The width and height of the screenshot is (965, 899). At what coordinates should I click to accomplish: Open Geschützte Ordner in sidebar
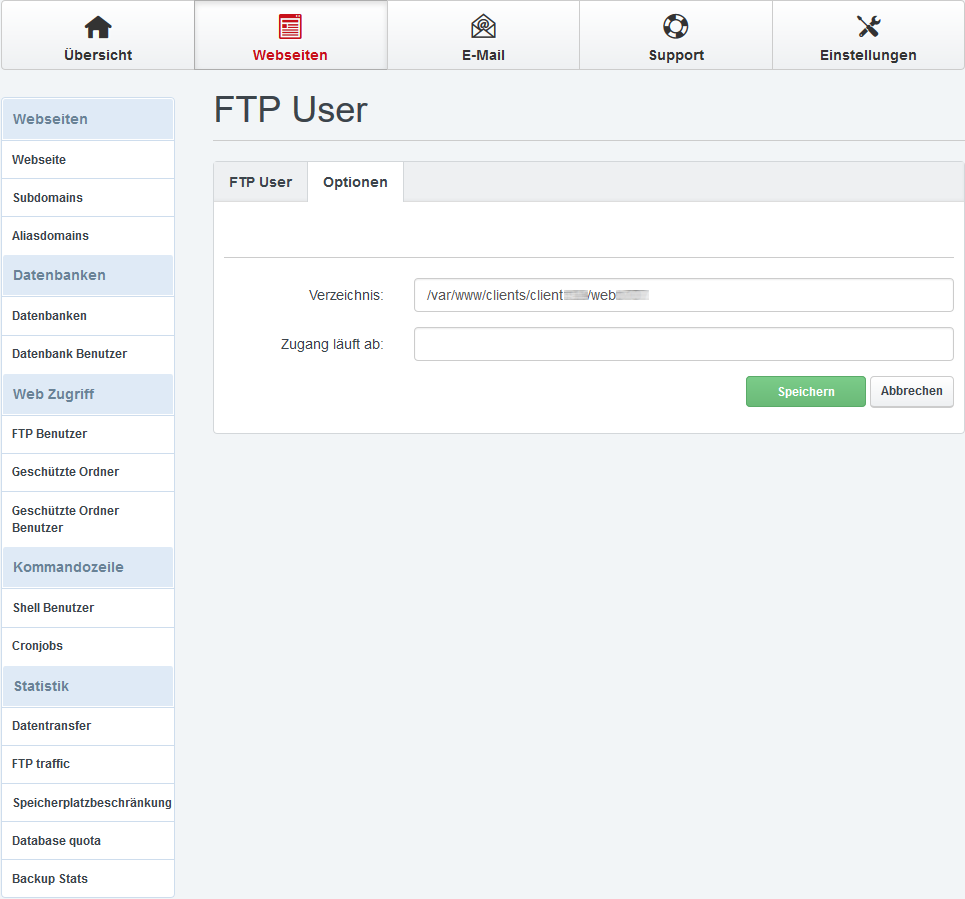point(66,472)
